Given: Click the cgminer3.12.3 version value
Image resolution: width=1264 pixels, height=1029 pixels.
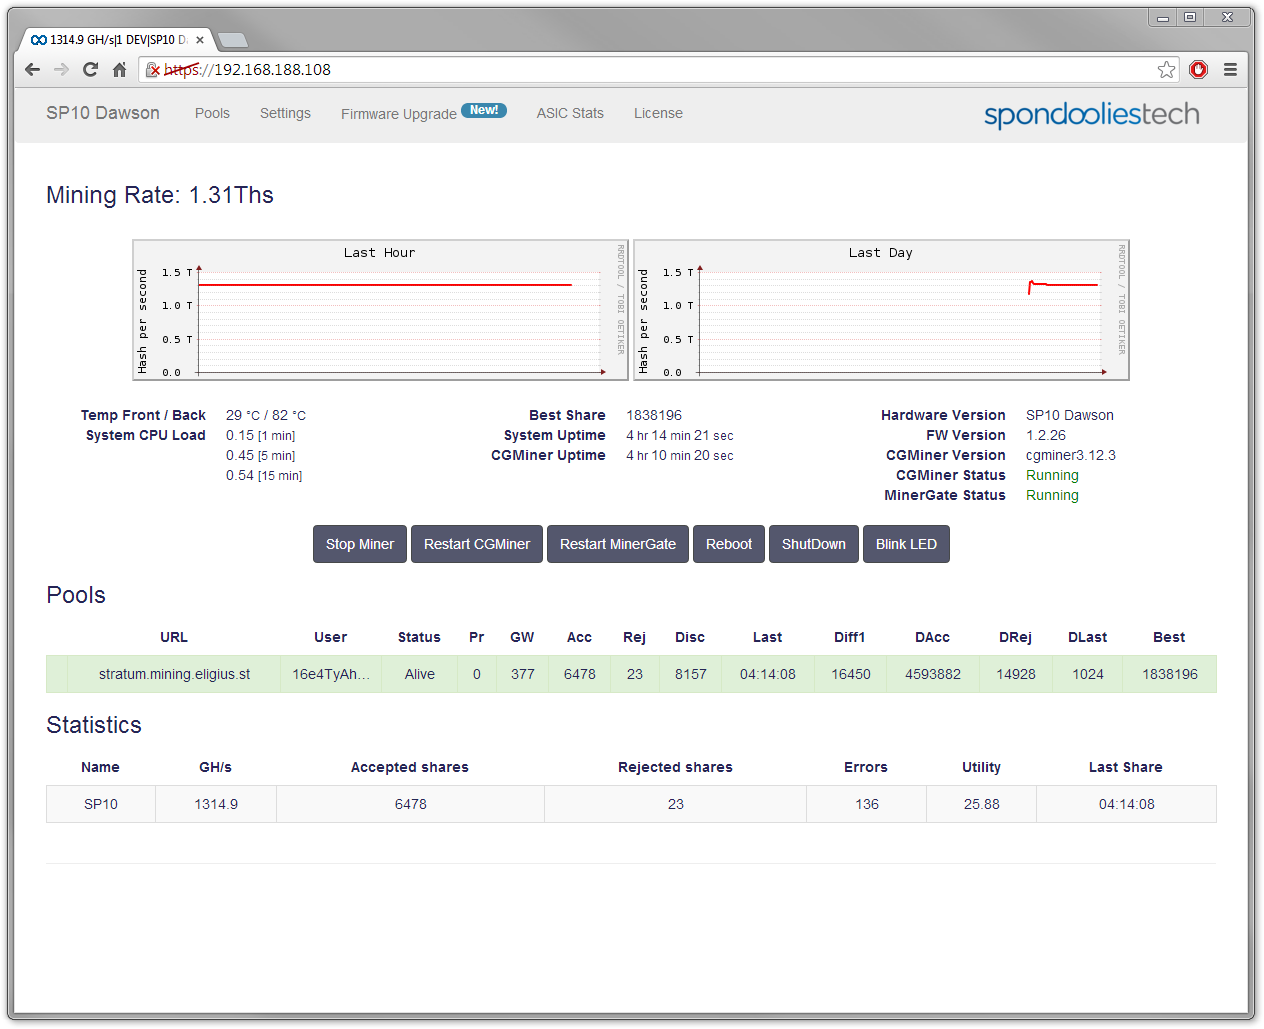Looking at the screenshot, I should (x=1071, y=455).
